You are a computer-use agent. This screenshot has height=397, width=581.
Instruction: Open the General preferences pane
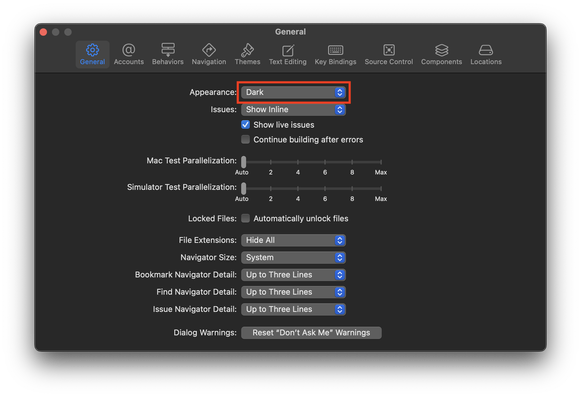pos(92,54)
